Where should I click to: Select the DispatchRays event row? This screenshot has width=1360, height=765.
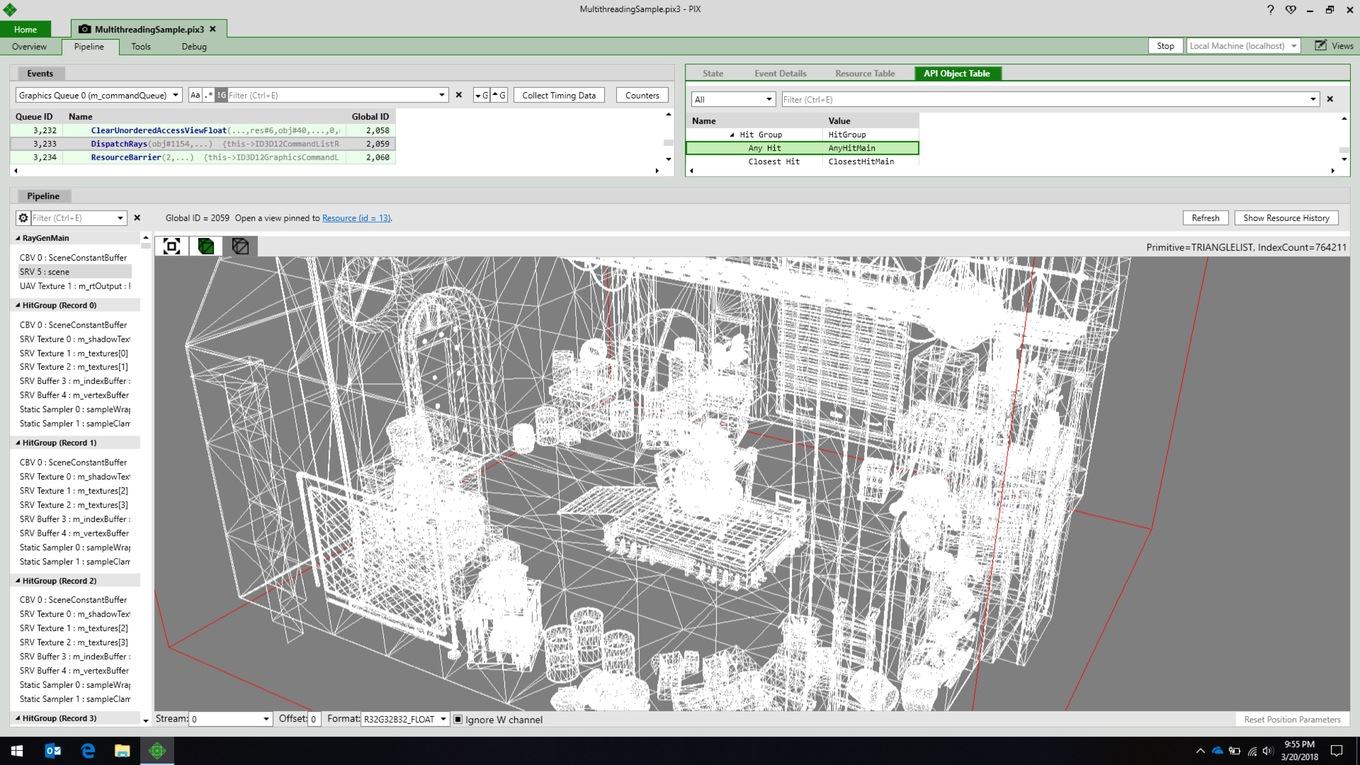[x=203, y=144]
